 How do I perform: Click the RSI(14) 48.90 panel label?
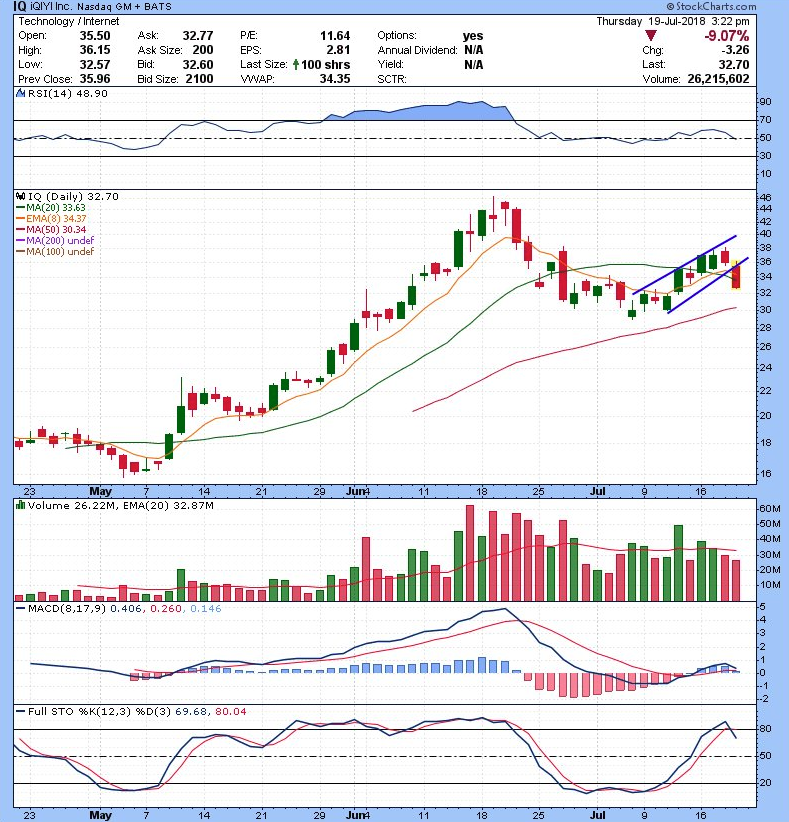point(68,94)
